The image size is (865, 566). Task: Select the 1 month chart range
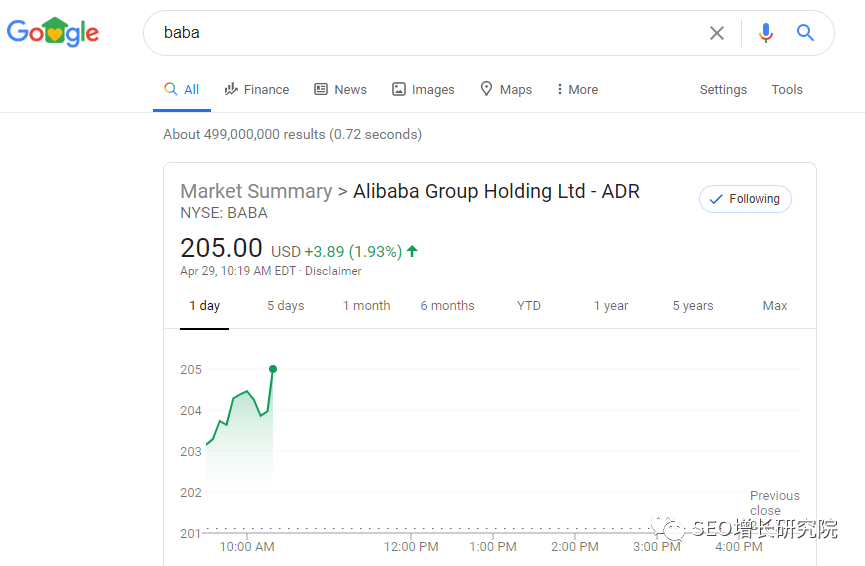pyautogui.click(x=366, y=306)
